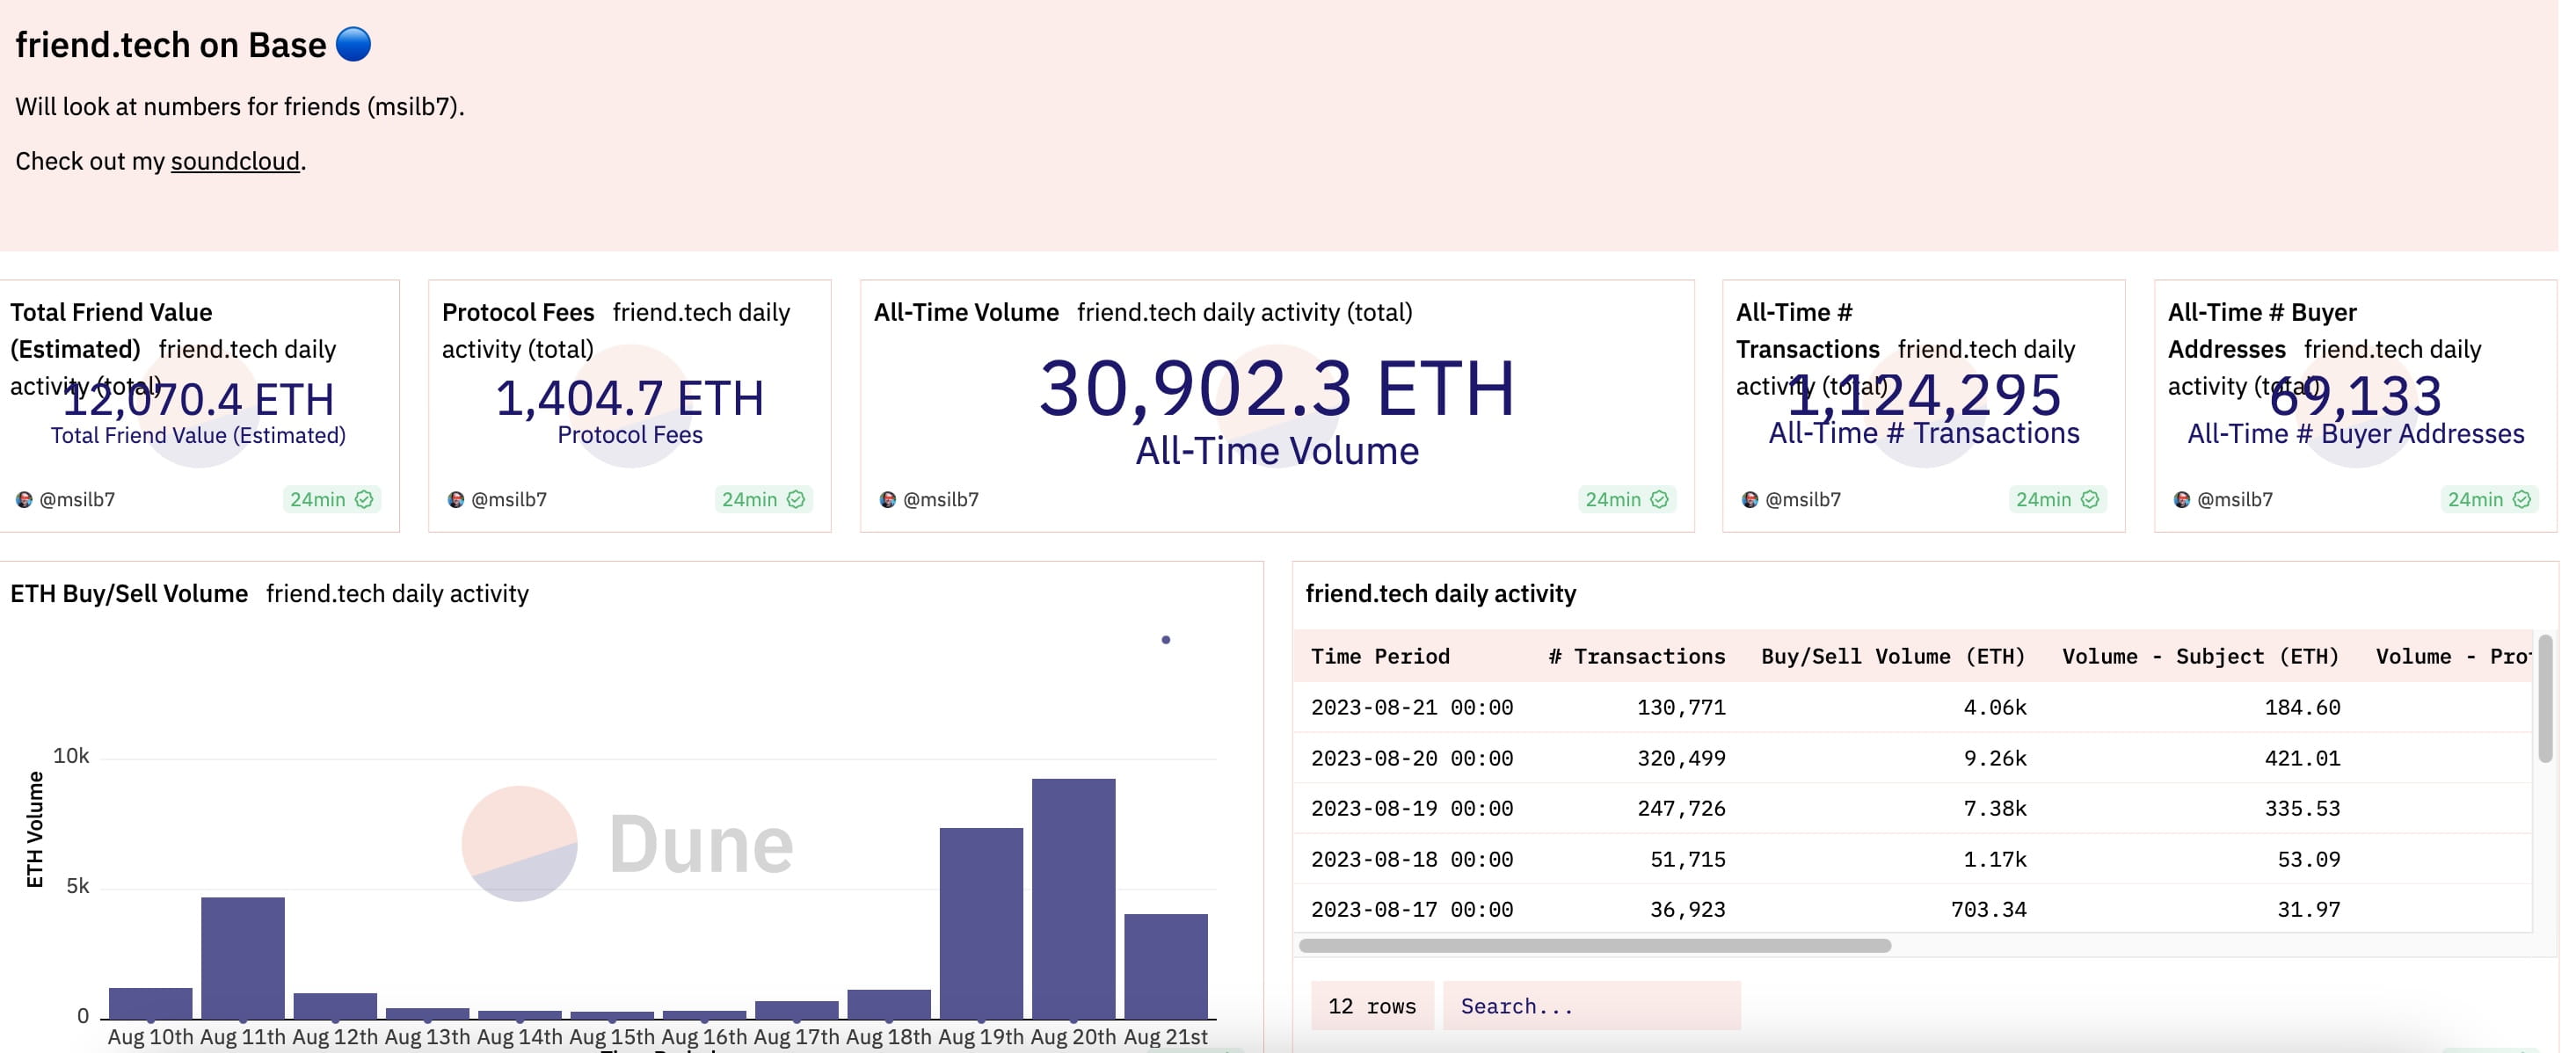The width and height of the screenshot is (2576, 1053).
Task: Click the partially visible Volume - Pro column header
Action: click(x=2454, y=656)
